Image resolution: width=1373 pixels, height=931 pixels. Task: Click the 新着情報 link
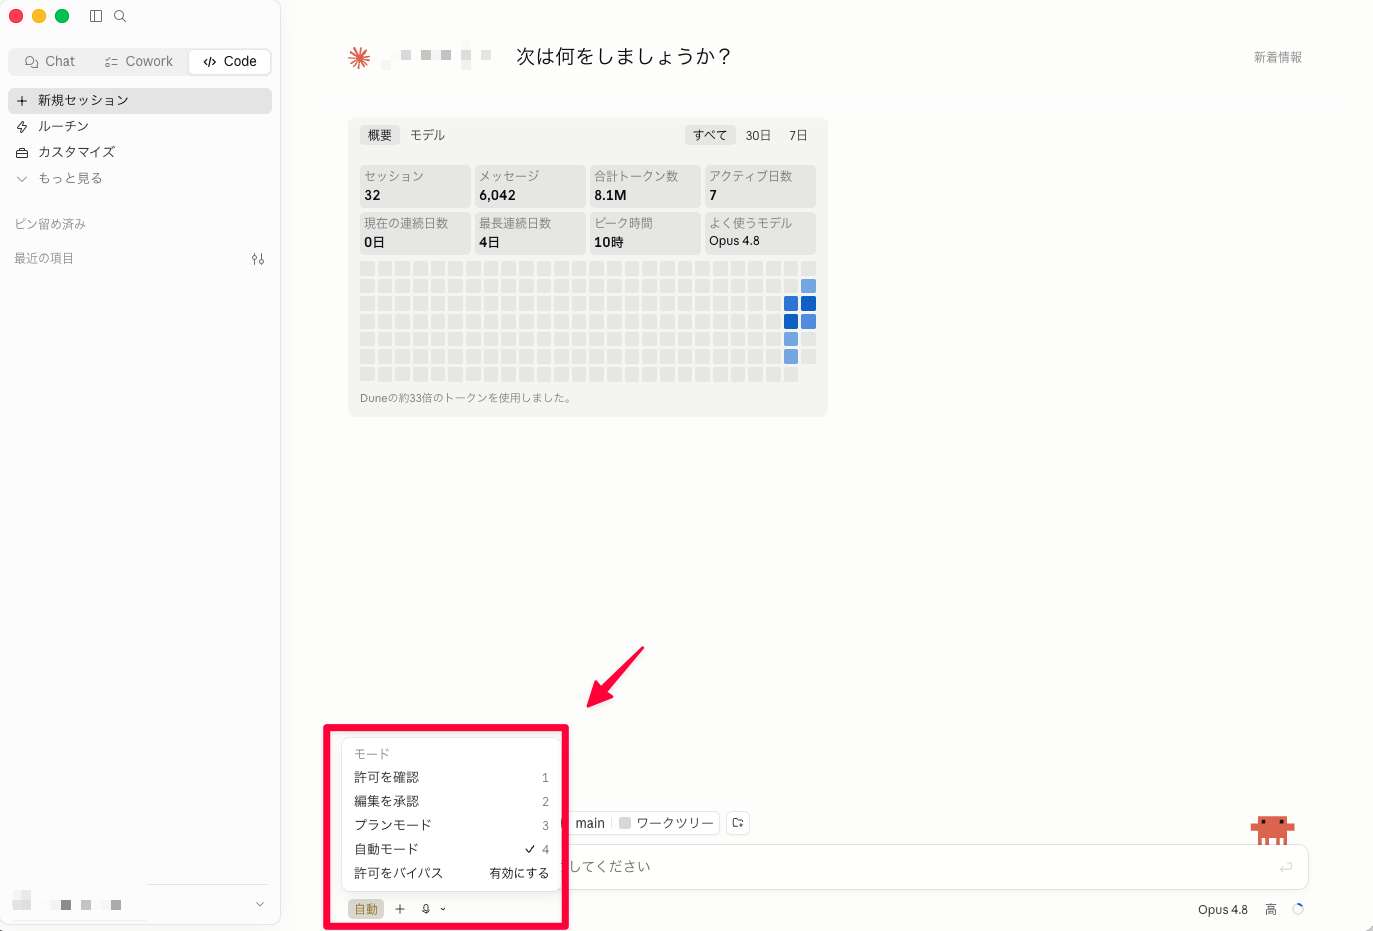(x=1278, y=57)
